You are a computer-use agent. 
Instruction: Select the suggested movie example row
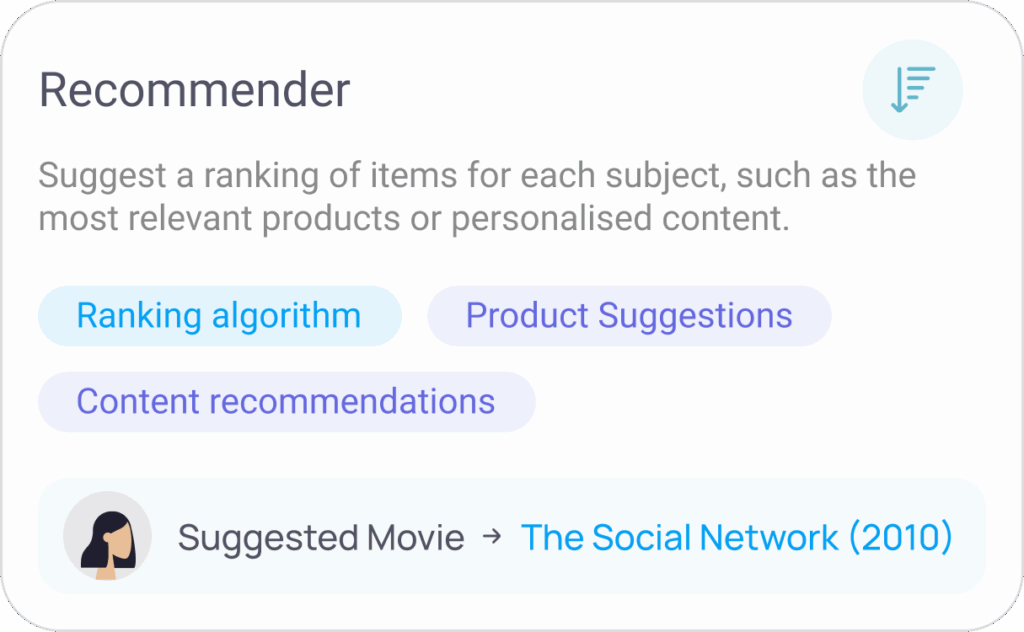(511, 536)
